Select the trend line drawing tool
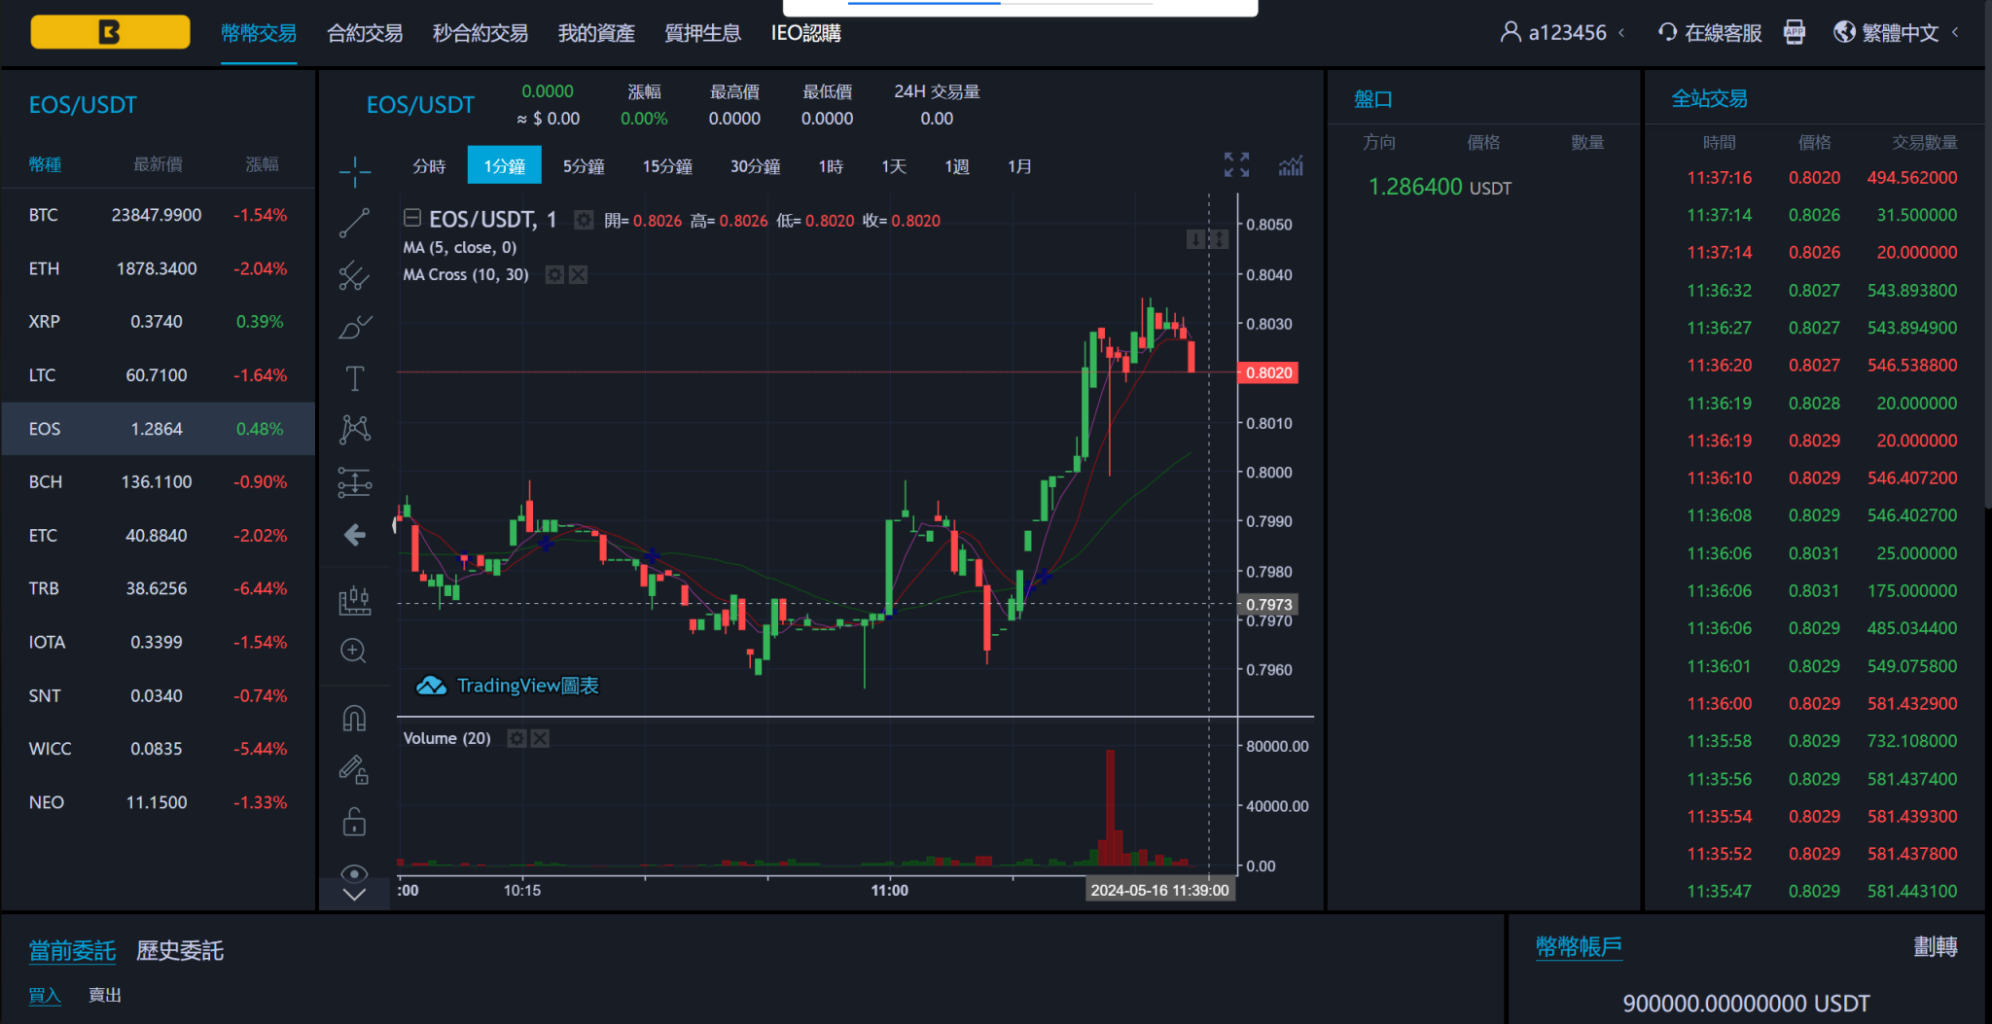The height and width of the screenshot is (1024, 1992). (x=354, y=222)
